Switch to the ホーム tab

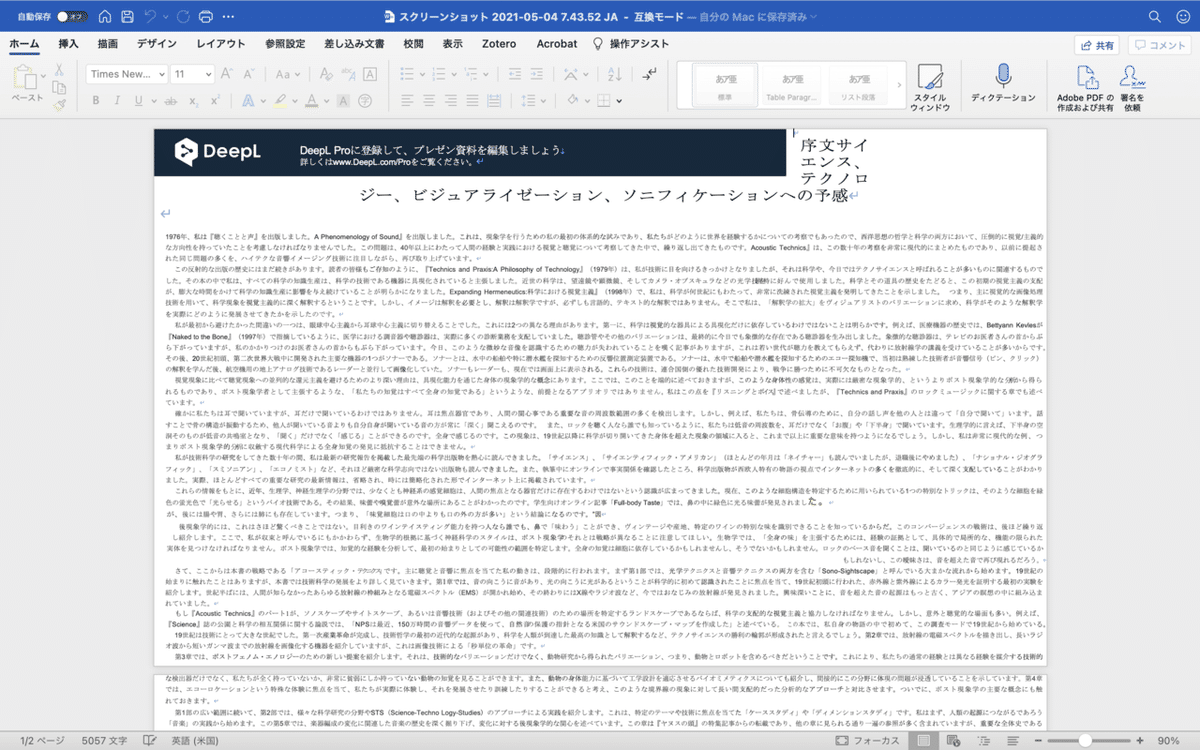click(x=25, y=44)
